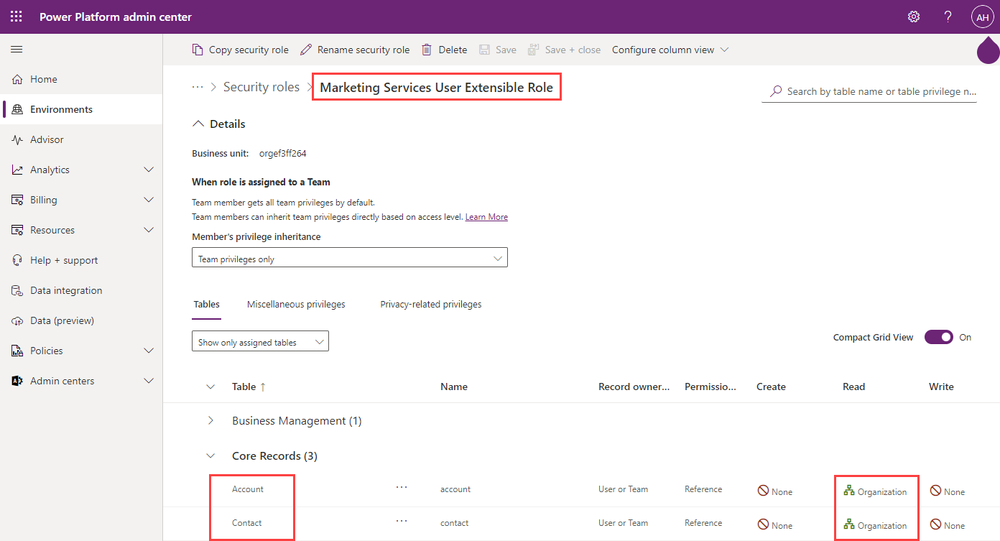Screen dimensions: 1000x541
Task: Go to Security roles breadcrumb
Action: click(261, 87)
